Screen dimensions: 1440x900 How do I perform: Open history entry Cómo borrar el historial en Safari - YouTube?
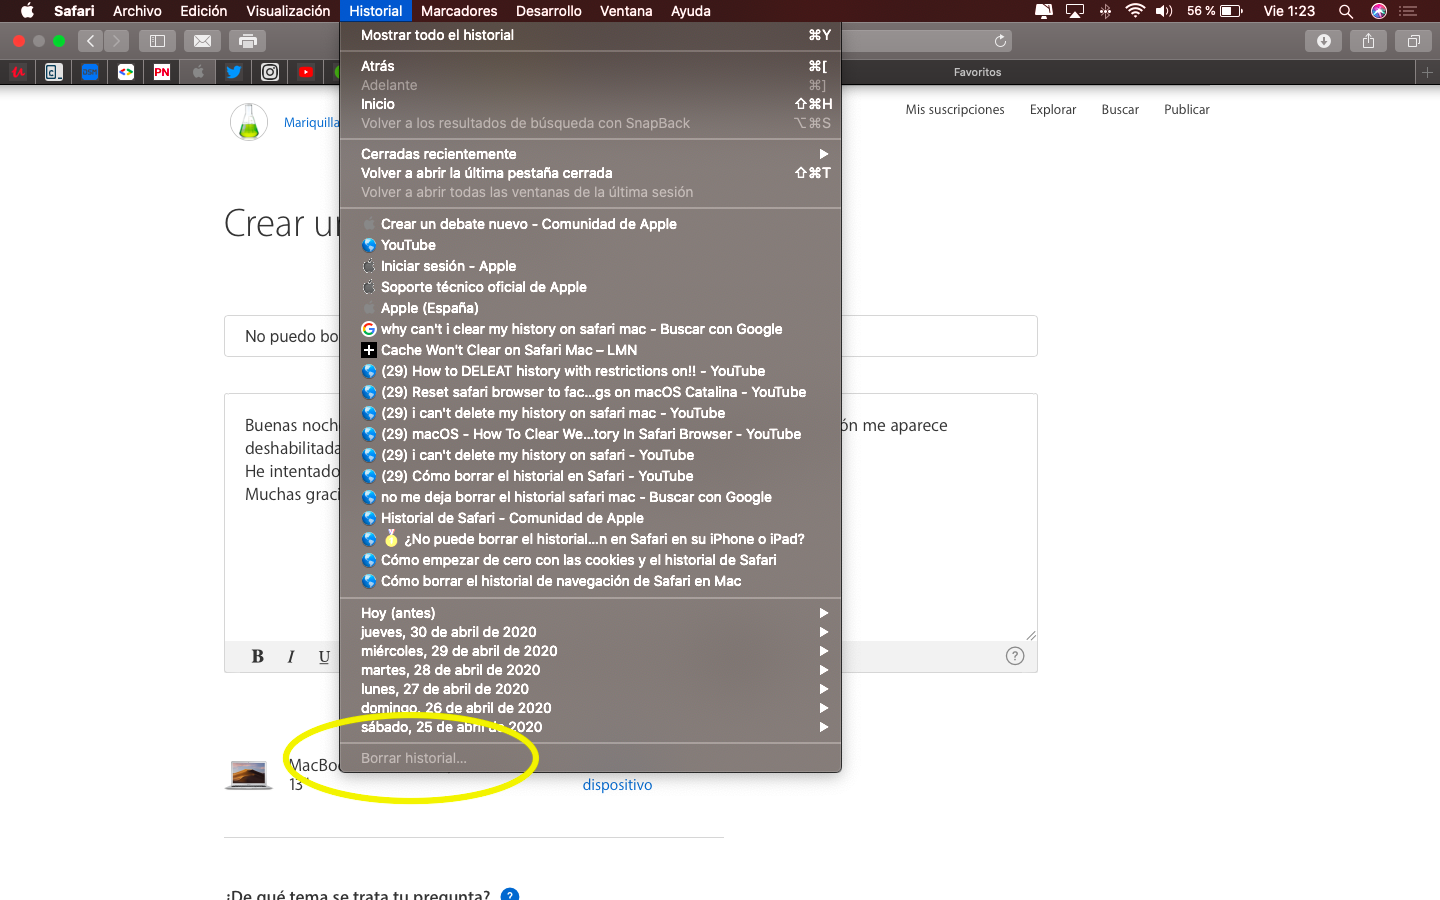[x=590, y=476]
